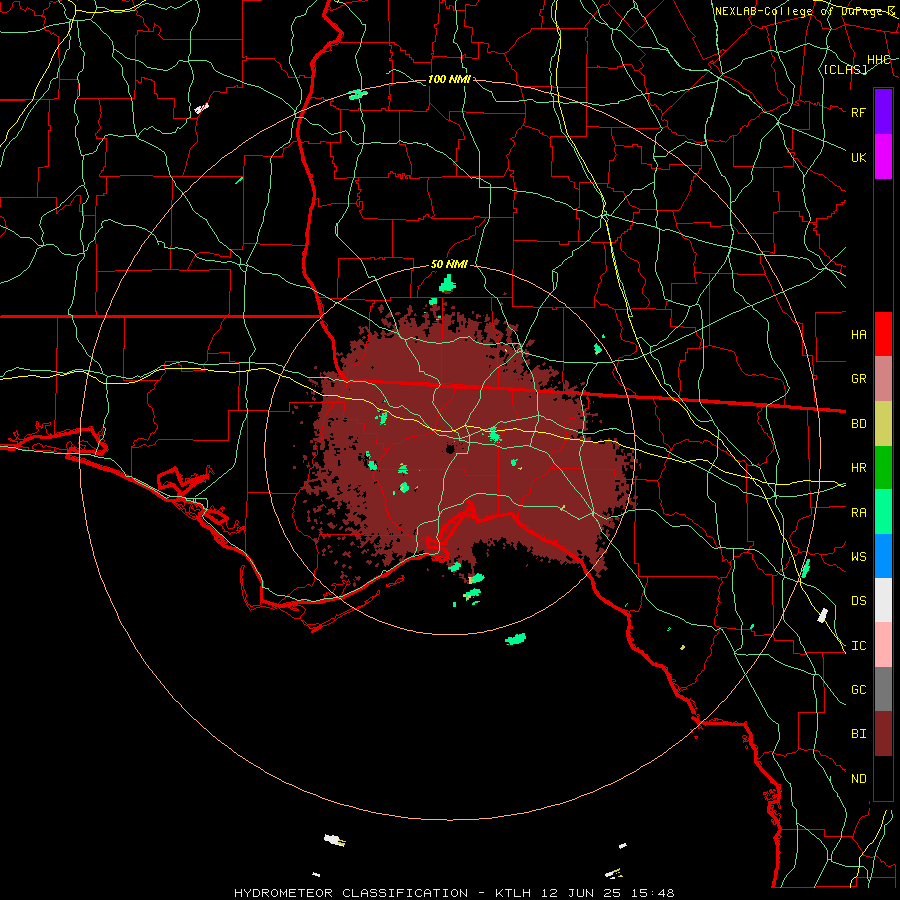
Task: Click the [CLAS] units label
Action: 845,70
